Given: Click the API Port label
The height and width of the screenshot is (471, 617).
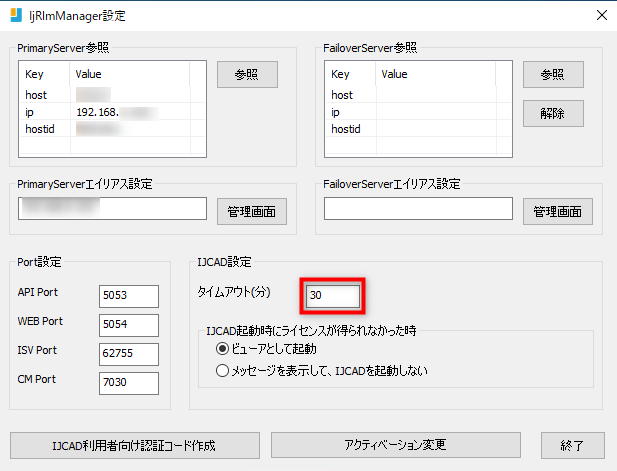Looking at the screenshot, I should coord(38,292).
